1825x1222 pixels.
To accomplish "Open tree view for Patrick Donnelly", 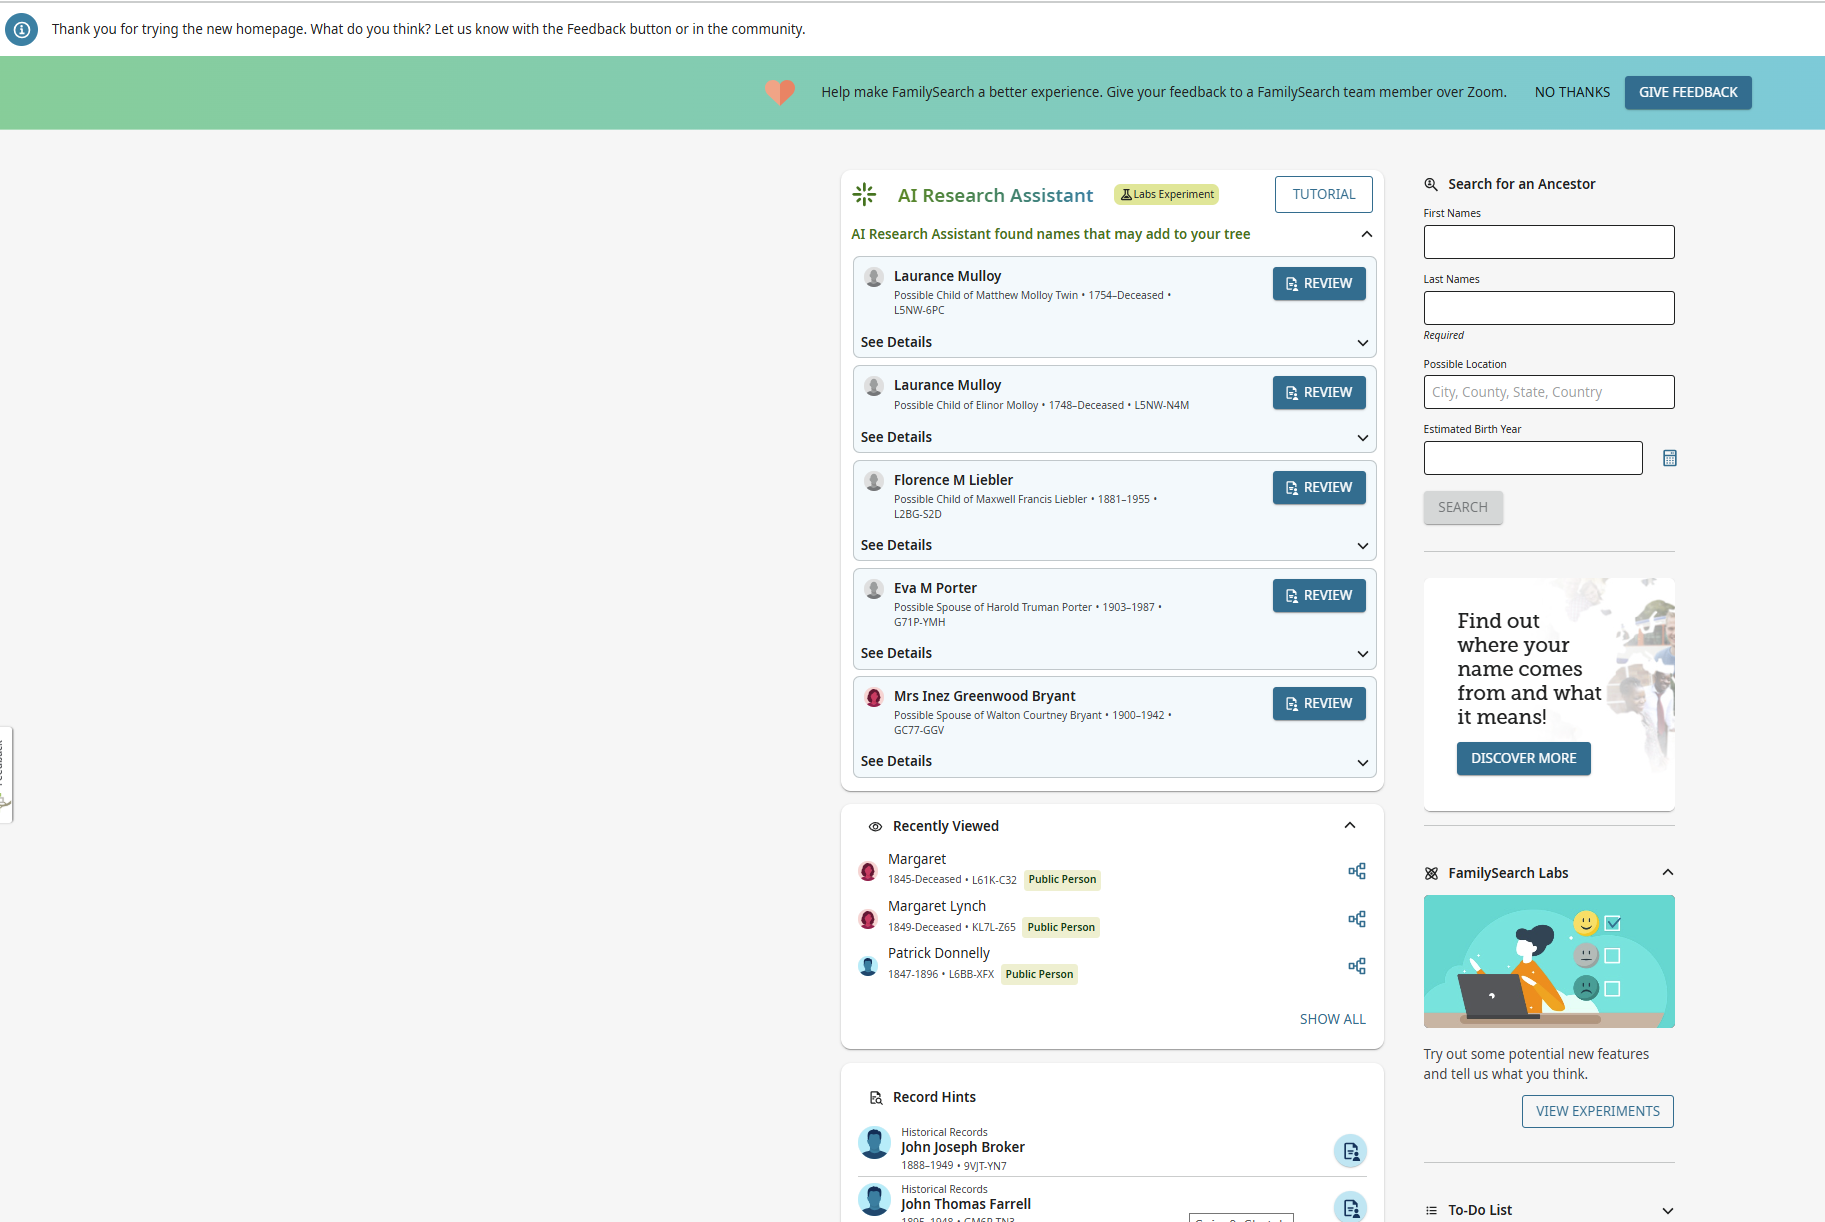I will [x=1357, y=966].
